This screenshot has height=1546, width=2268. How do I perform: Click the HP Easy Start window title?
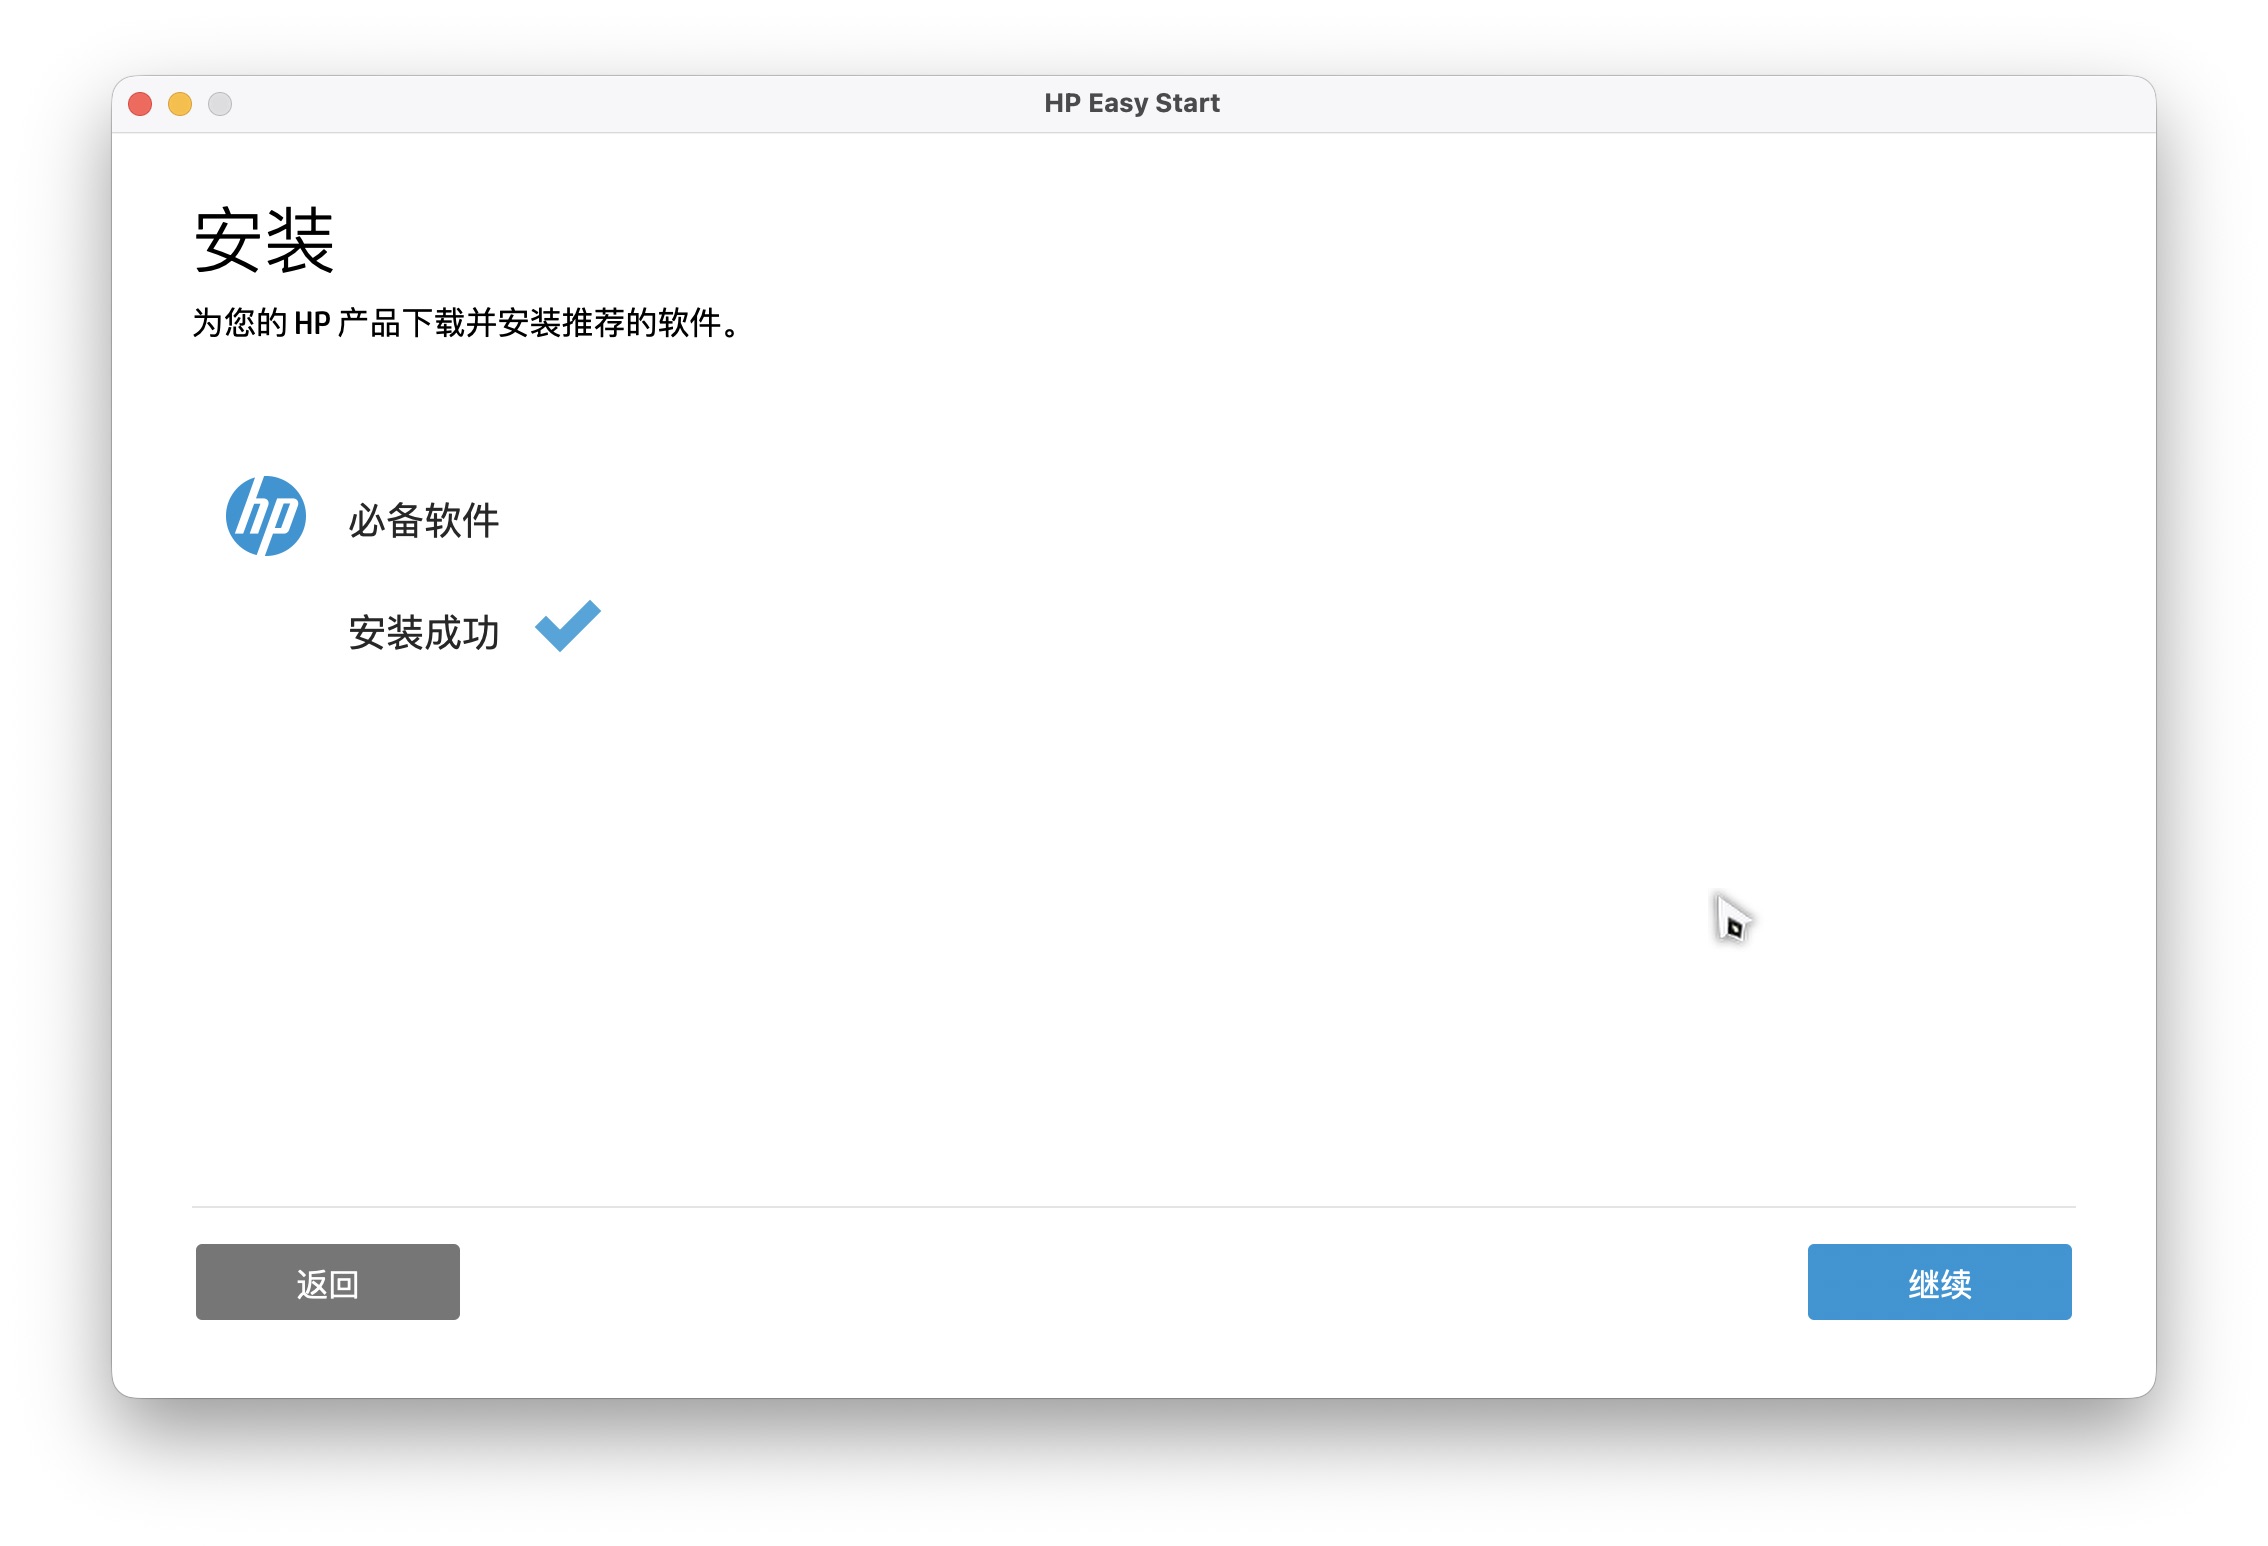coord(1131,103)
